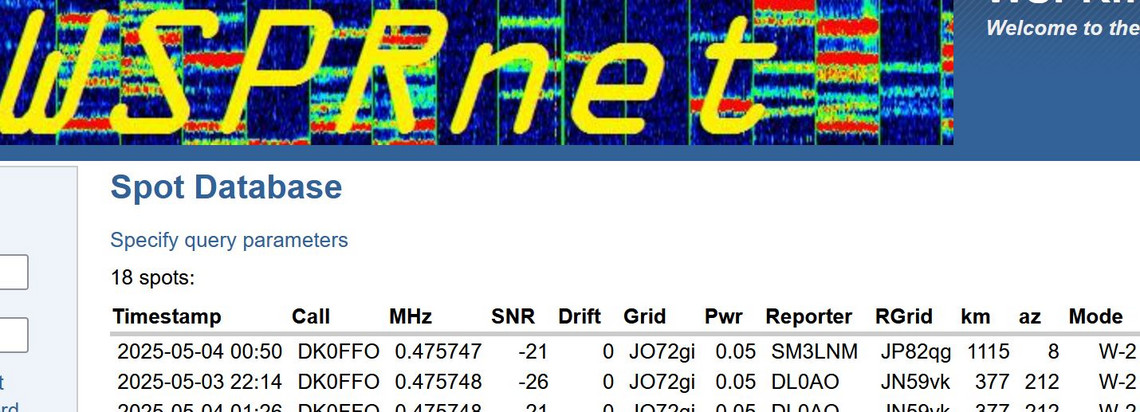This screenshot has height=412, width=1140.
Task: Click the Mode column header
Action: tap(1096, 317)
